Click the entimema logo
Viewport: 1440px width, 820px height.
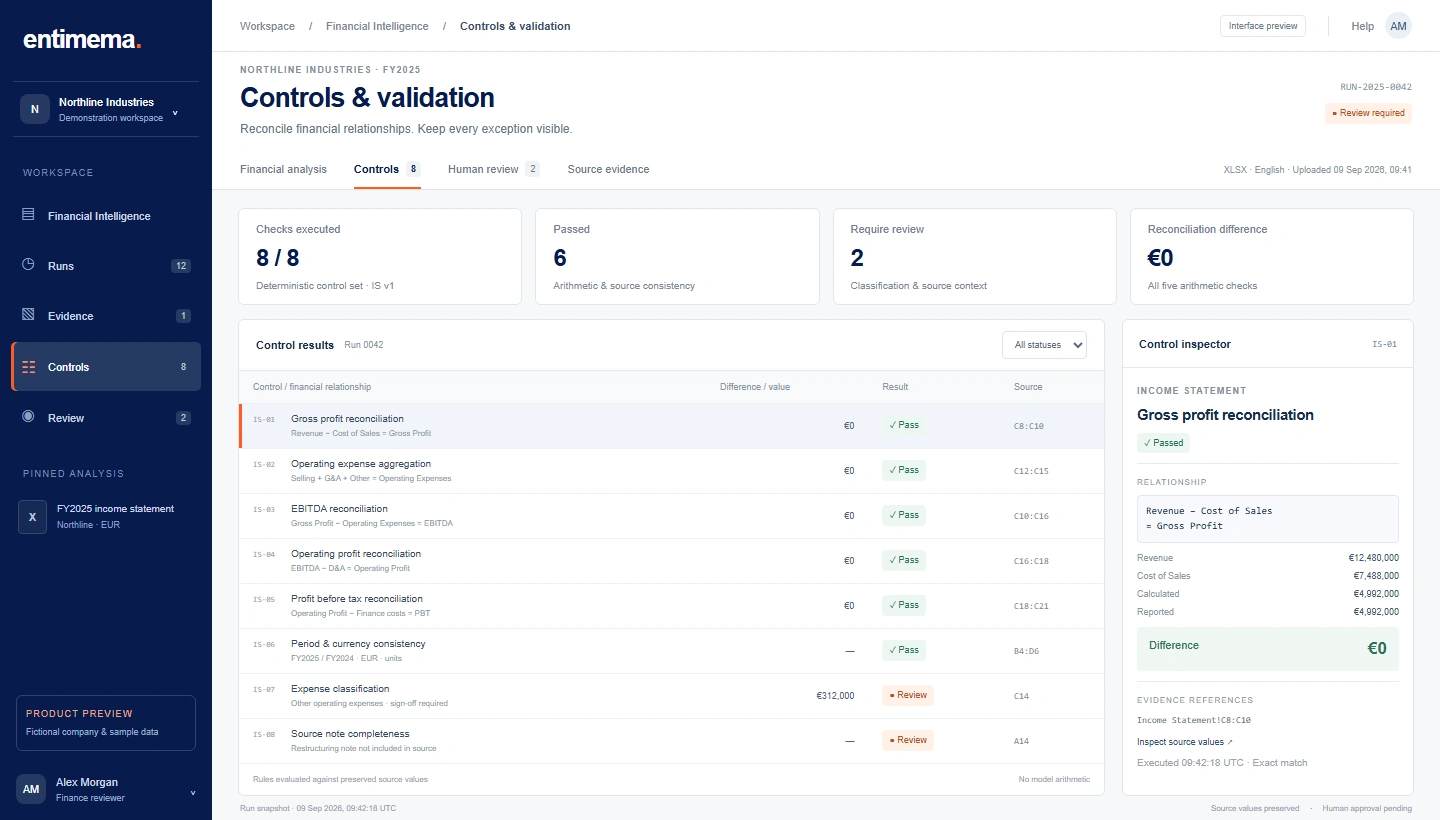tap(82, 40)
